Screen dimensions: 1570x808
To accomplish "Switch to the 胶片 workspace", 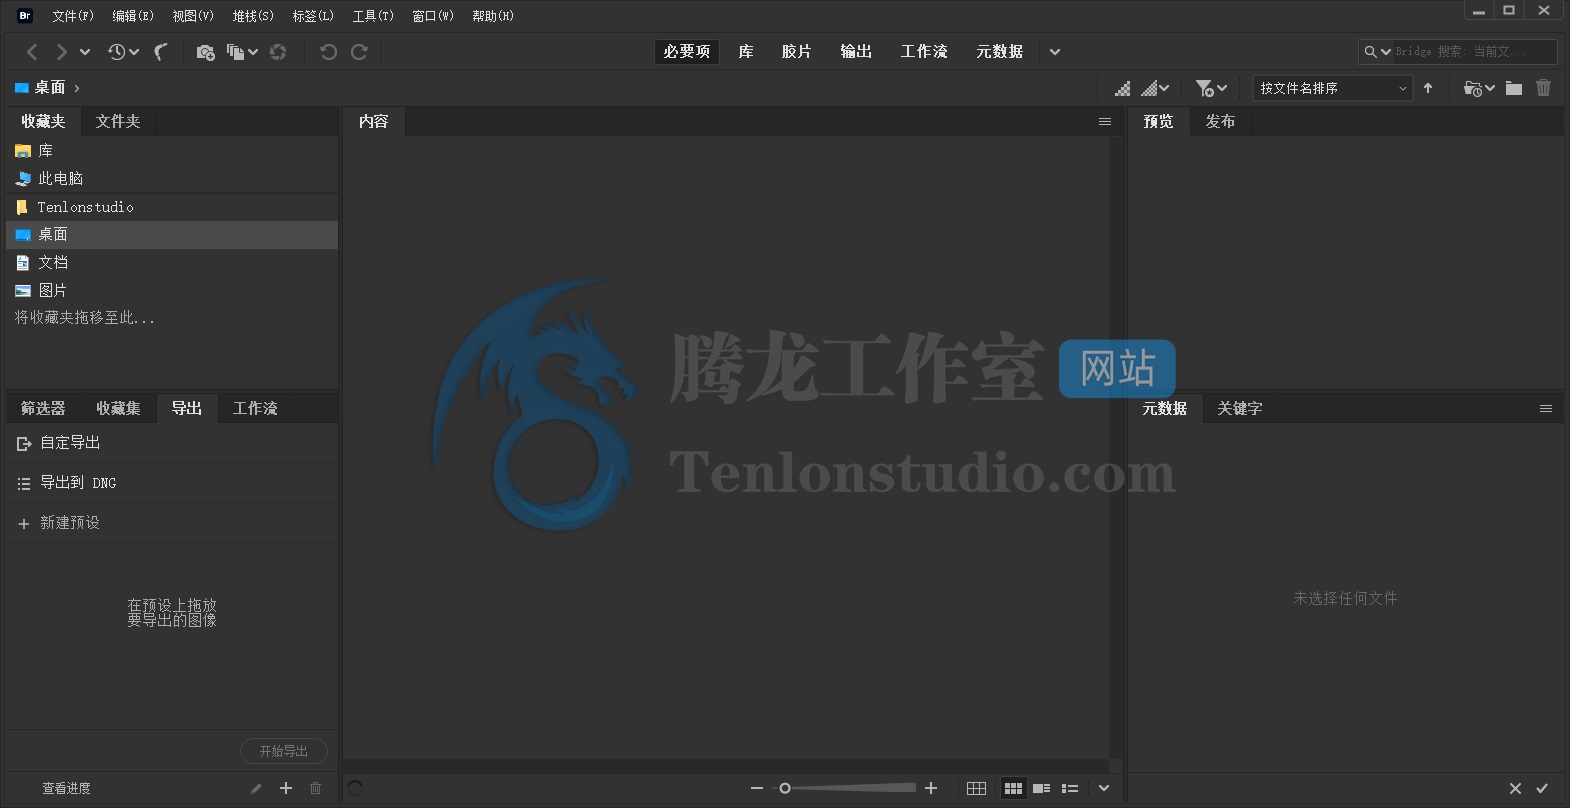I will tap(796, 52).
